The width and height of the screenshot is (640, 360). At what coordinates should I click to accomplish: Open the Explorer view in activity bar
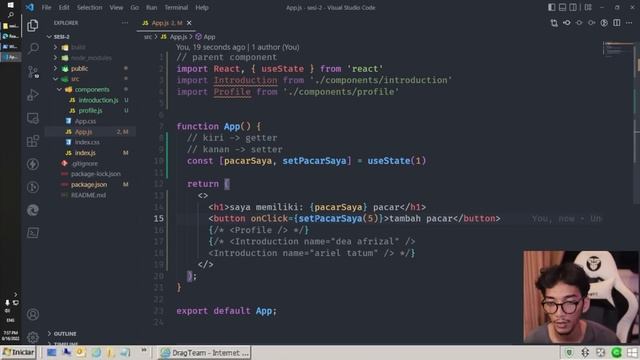pyautogui.click(x=33, y=26)
